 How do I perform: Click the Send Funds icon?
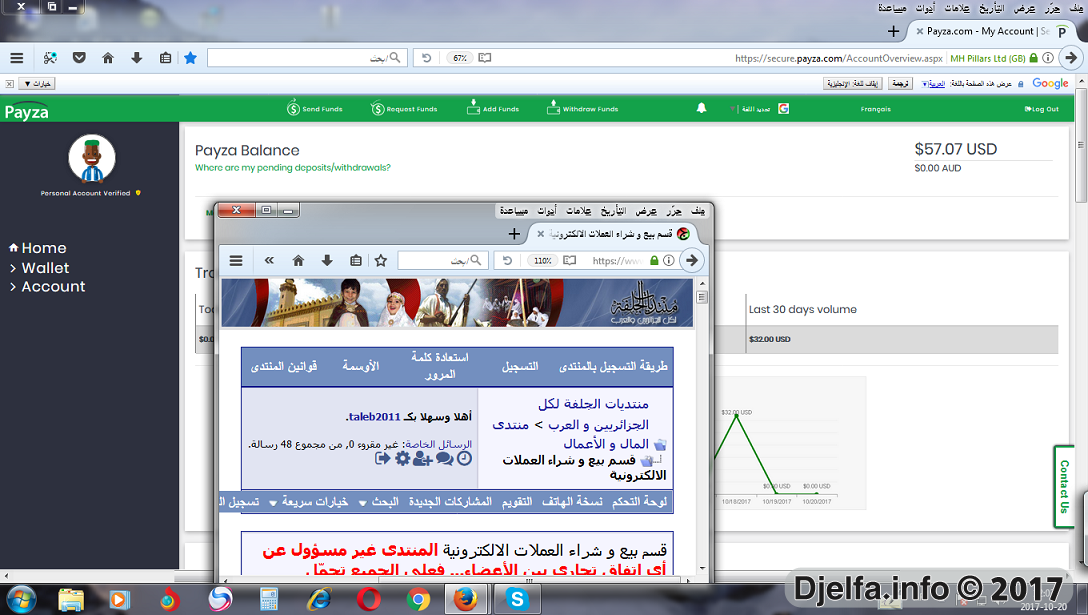[294, 108]
